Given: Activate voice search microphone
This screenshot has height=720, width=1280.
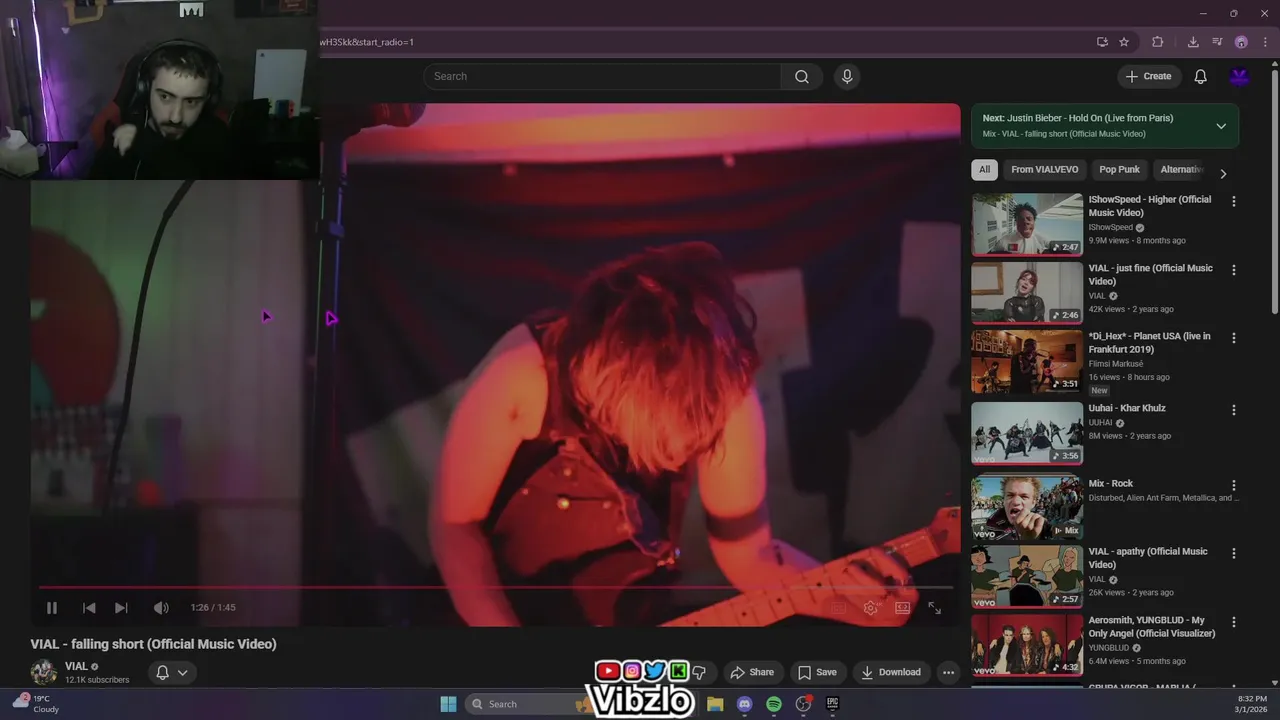Looking at the screenshot, I should point(847,77).
